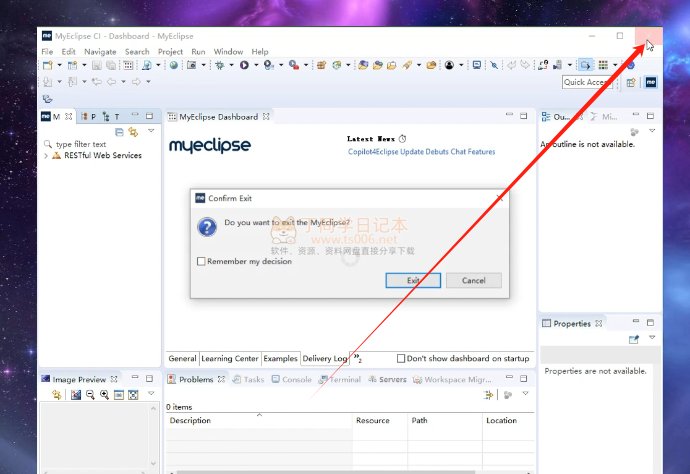Switch to the Servers view tab
The width and height of the screenshot is (690, 474).
(392, 380)
